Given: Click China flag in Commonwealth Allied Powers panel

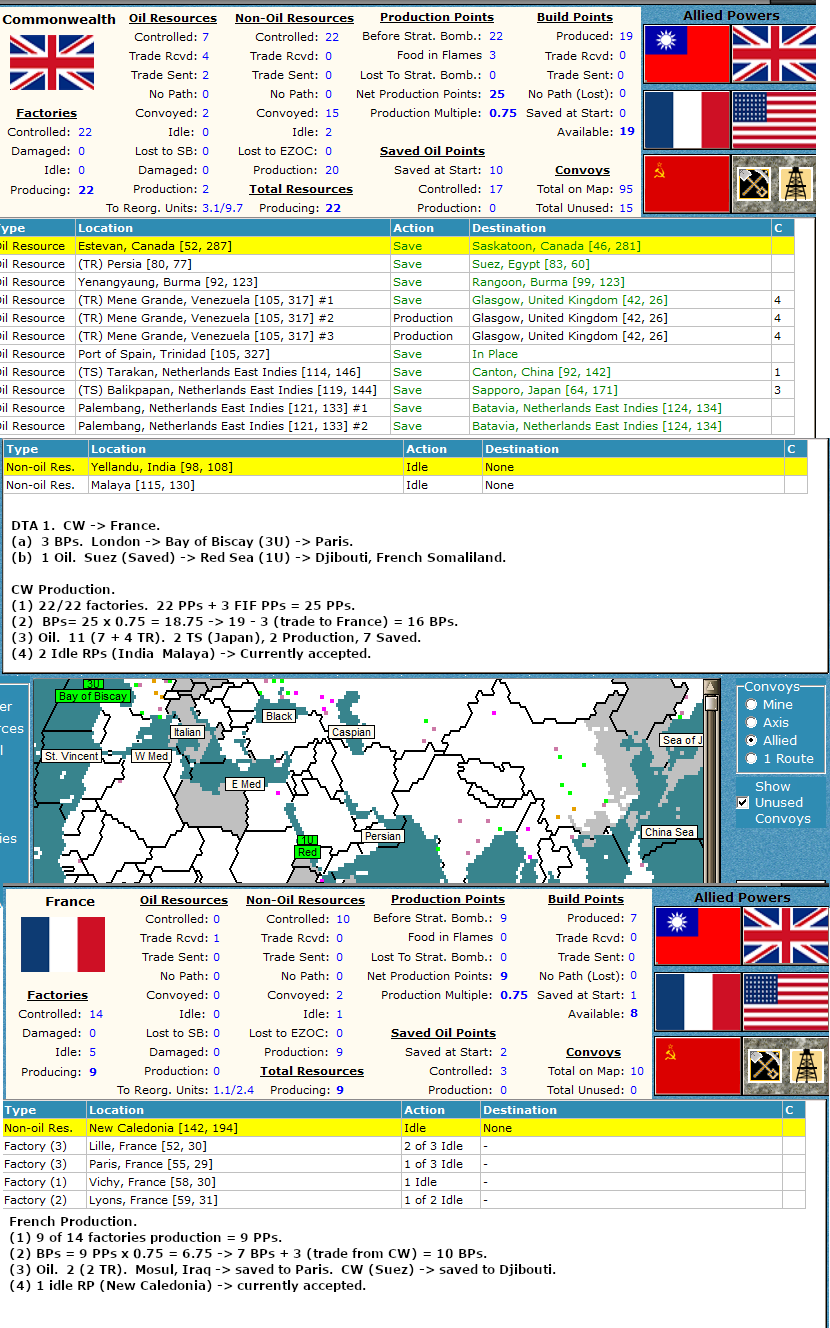Looking at the screenshot, I should tap(687, 54).
